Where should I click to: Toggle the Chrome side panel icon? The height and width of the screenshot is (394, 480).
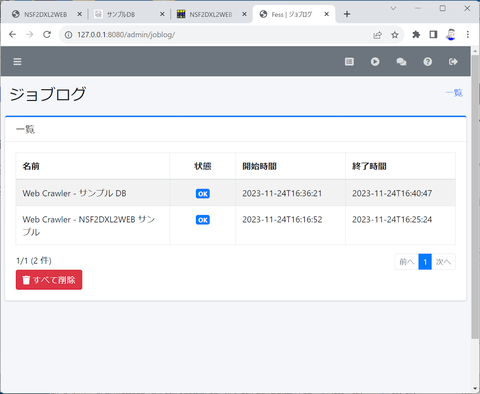point(433,34)
